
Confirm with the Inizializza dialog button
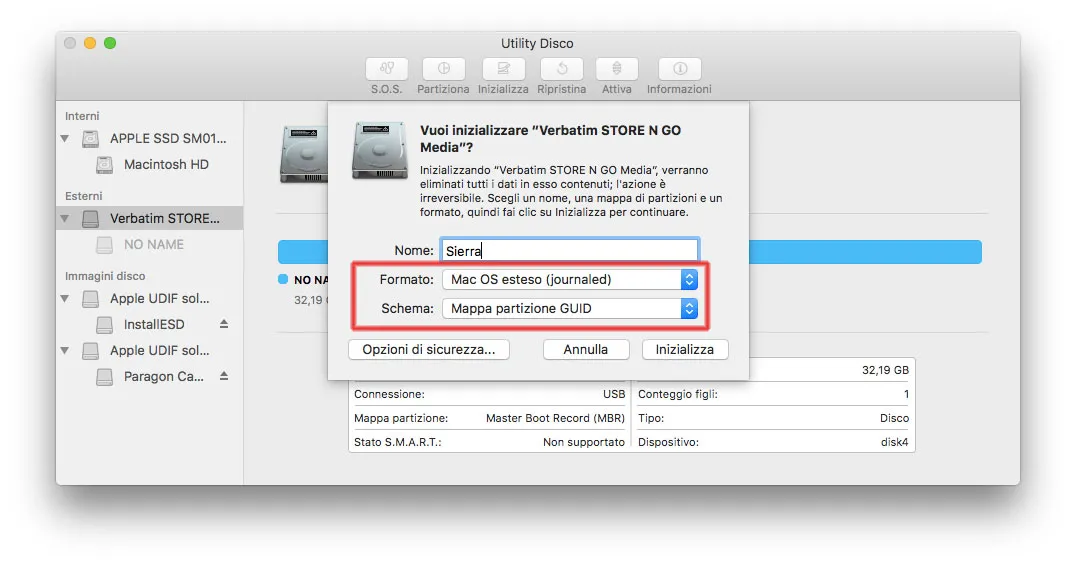[685, 349]
